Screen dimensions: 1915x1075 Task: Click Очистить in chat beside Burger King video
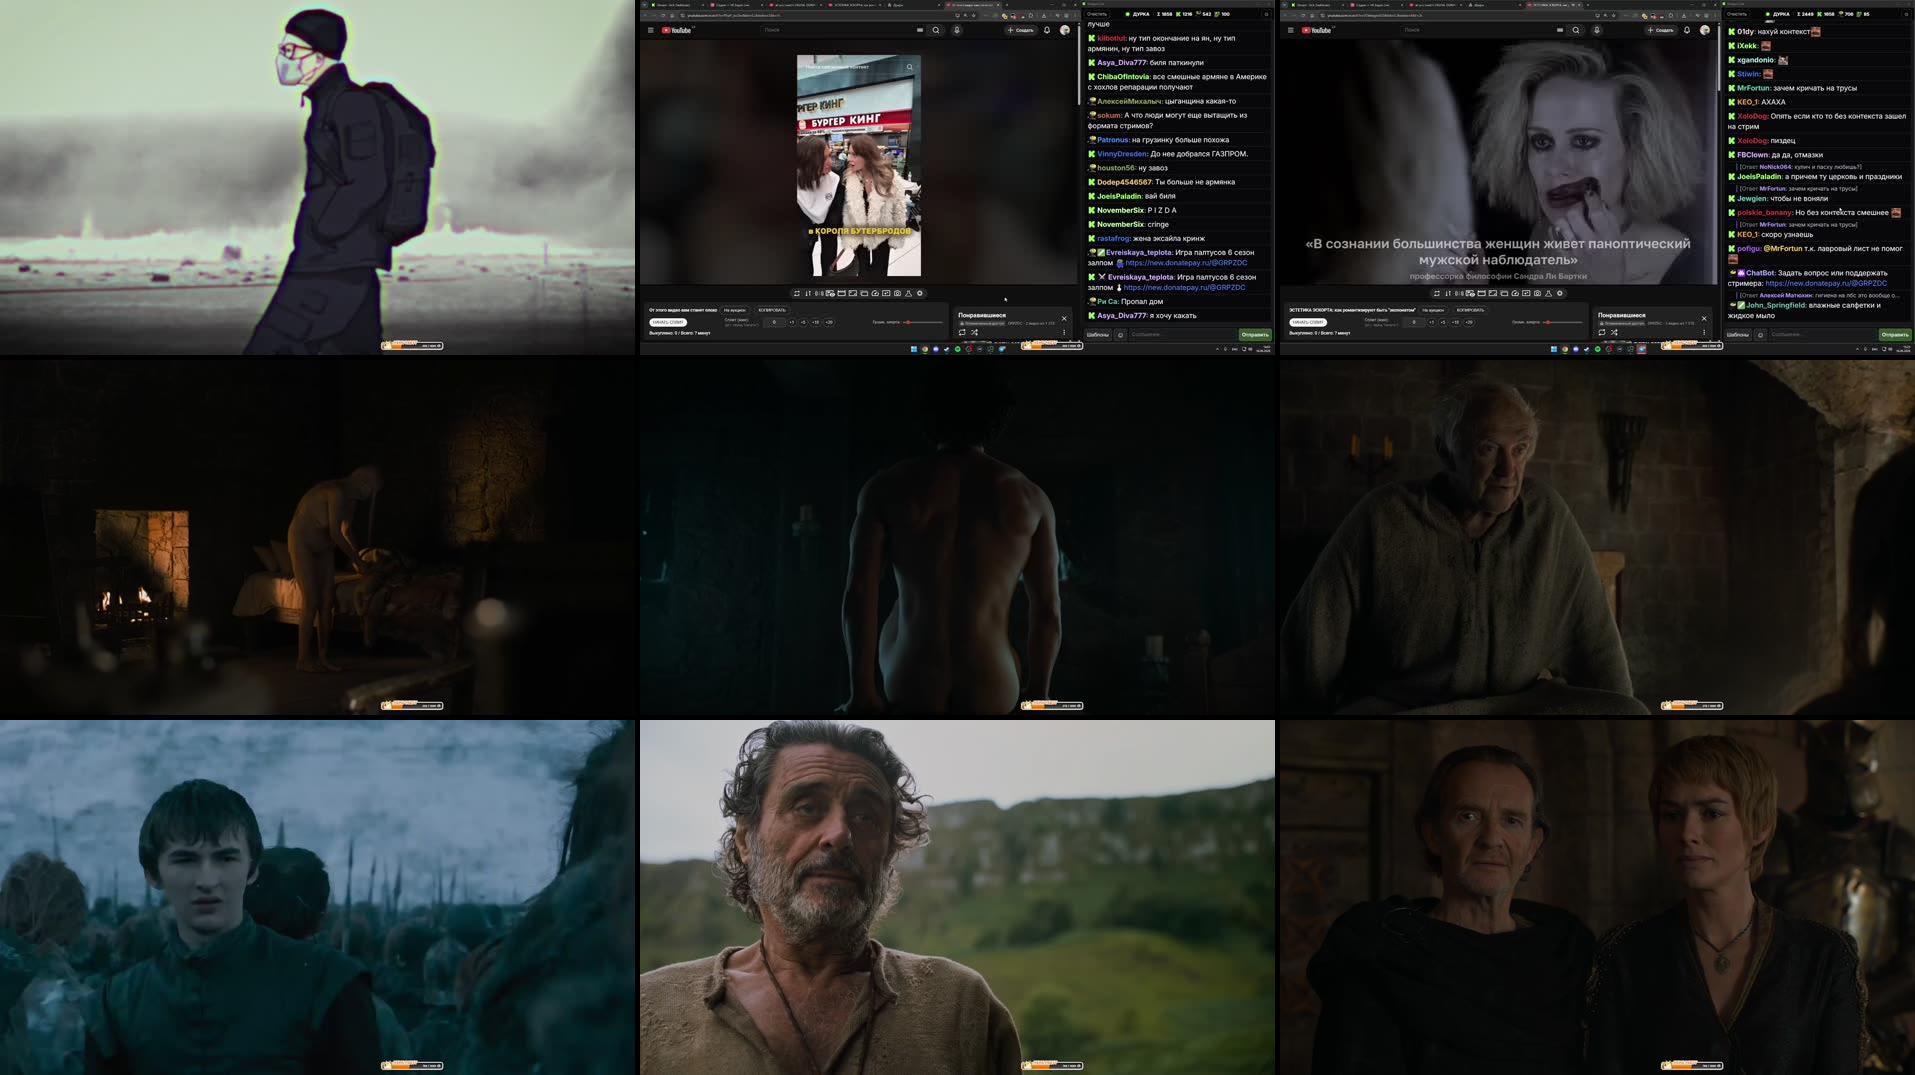point(1097,14)
